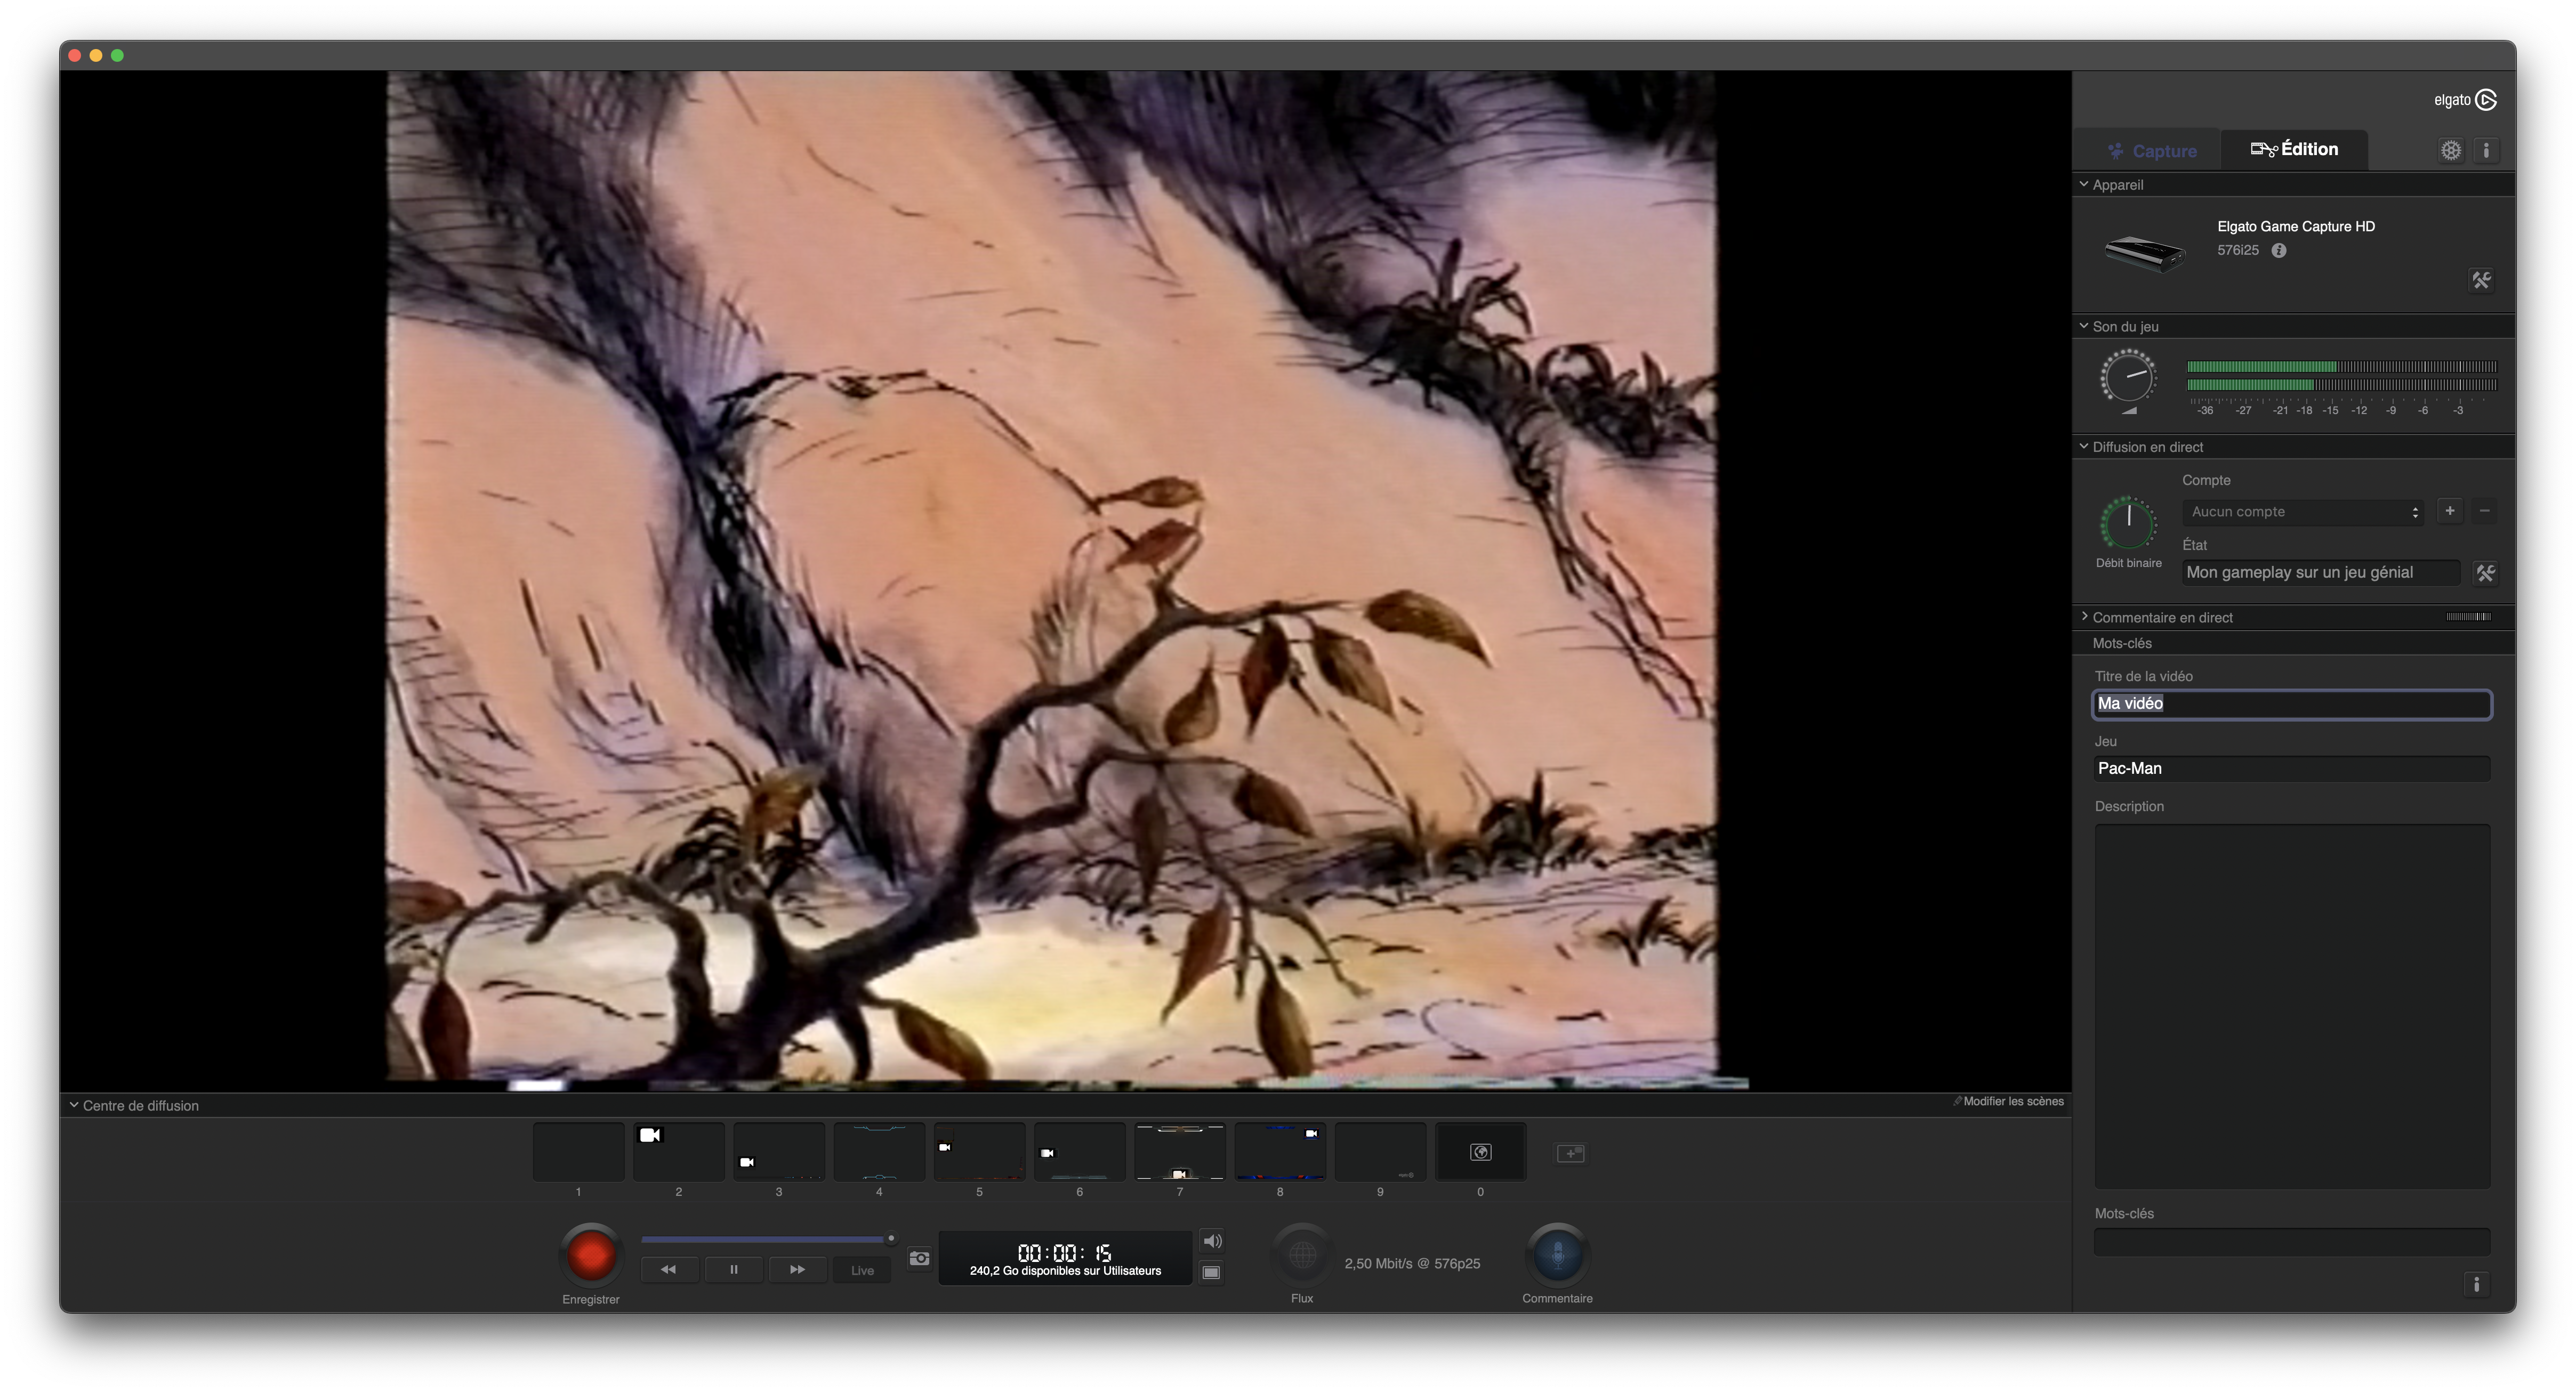2576x1392 pixels.
Task: Open preferences with the gear icon
Action: coord(2450,150)
